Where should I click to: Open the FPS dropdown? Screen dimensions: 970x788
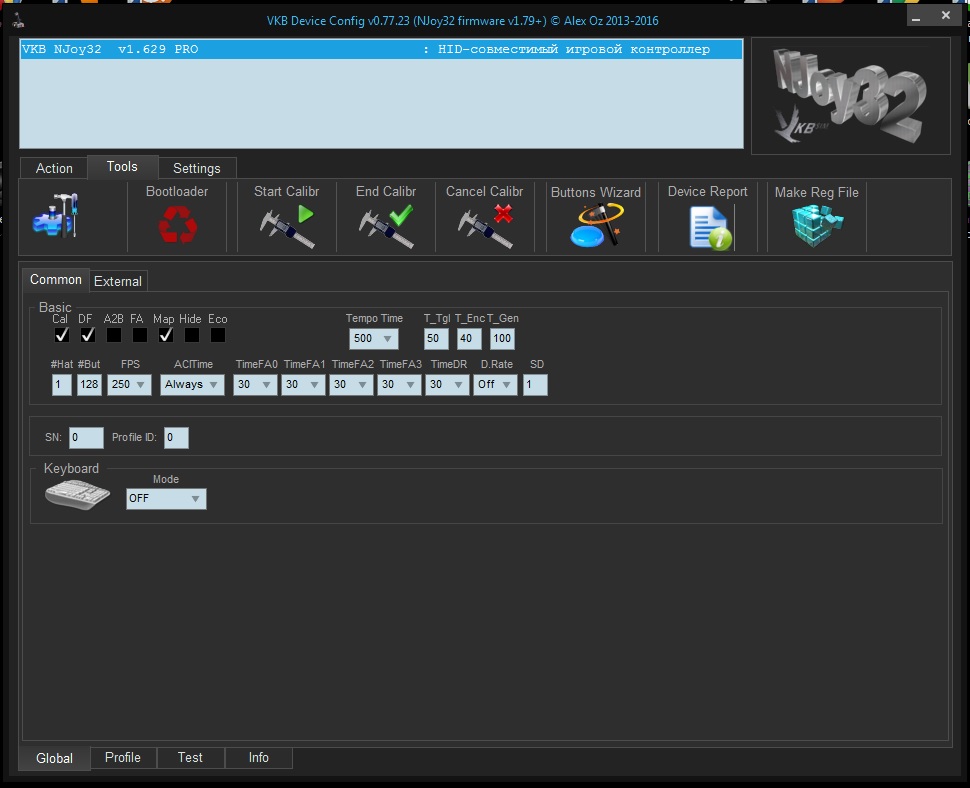coord(129,384)
